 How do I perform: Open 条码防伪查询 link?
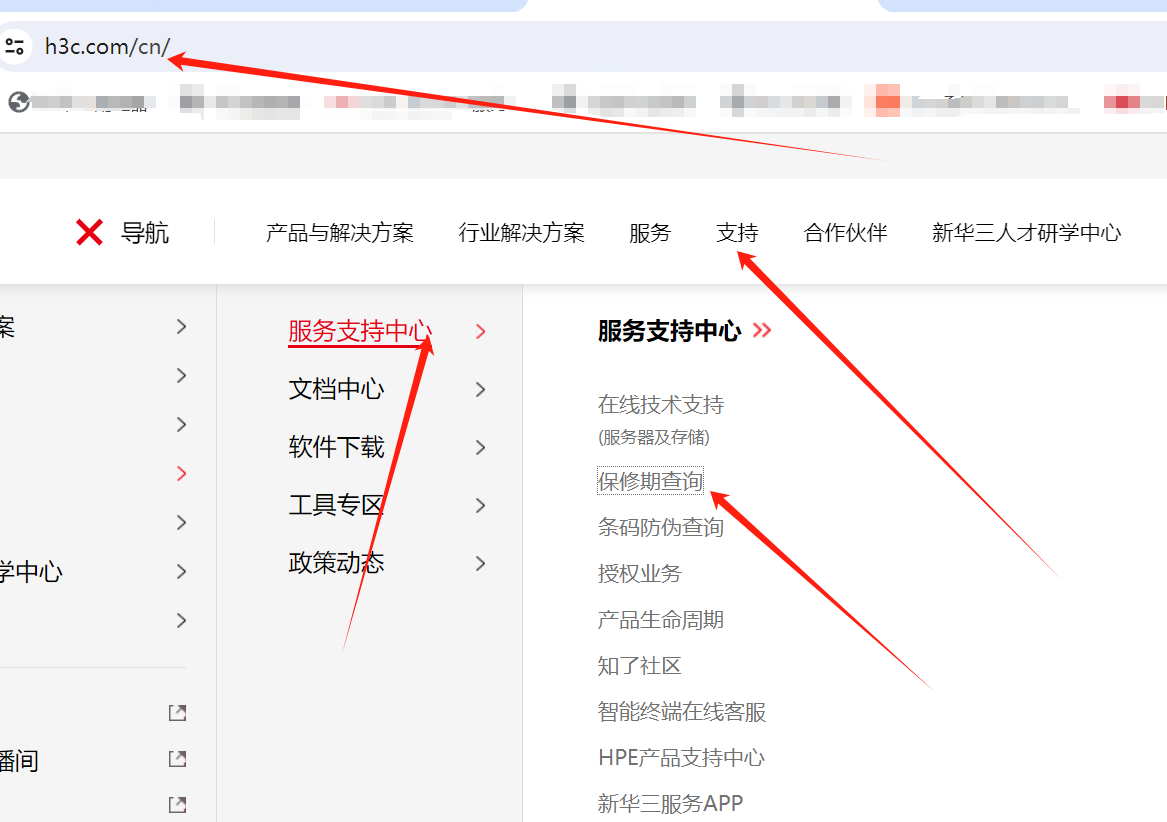click(x=661, y=528)
